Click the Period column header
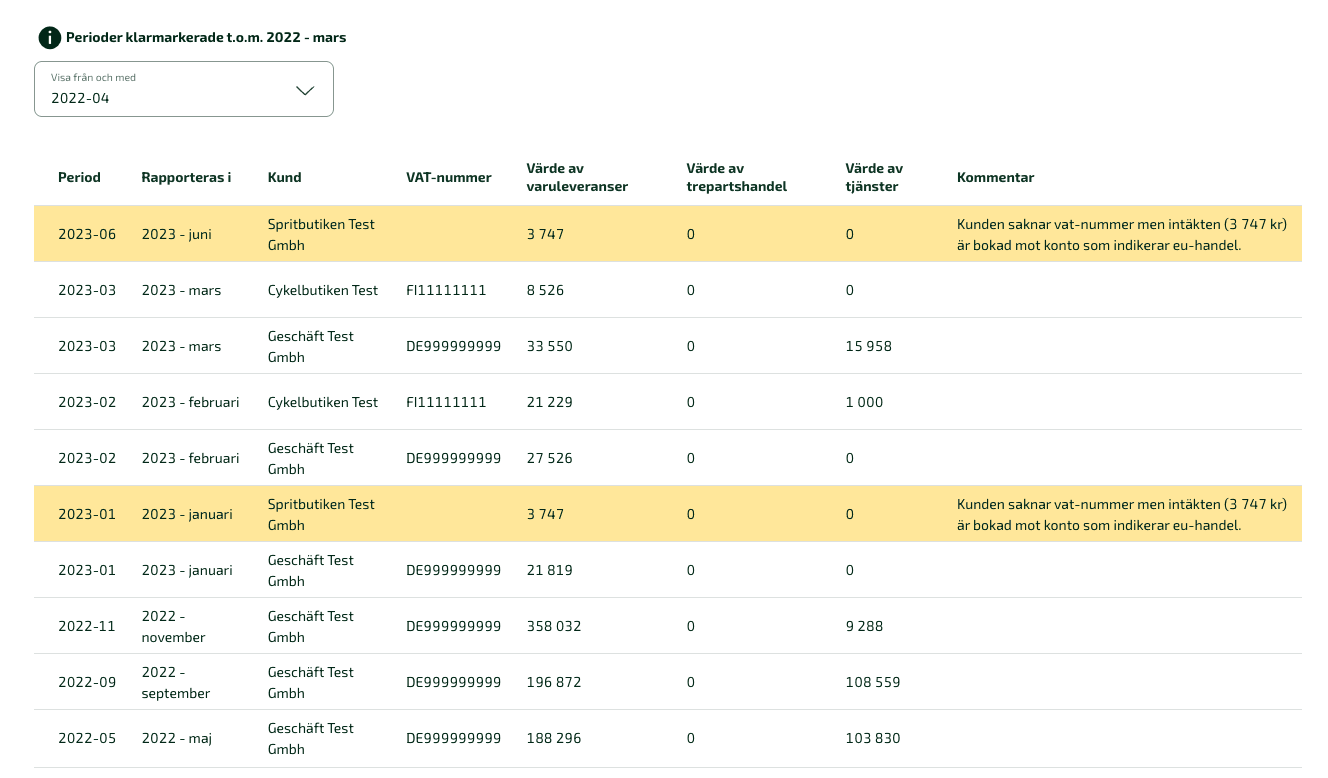Image resolution: width=1328 pixels, height=778 pixels. tap(79, 177)
